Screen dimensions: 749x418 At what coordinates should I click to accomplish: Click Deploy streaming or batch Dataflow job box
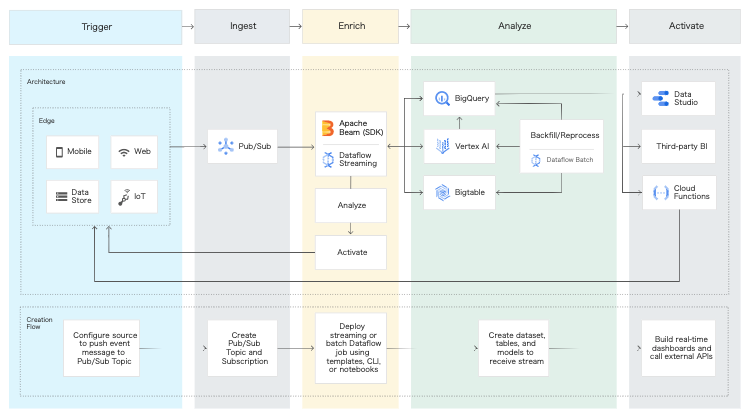(x=351, y=348)
